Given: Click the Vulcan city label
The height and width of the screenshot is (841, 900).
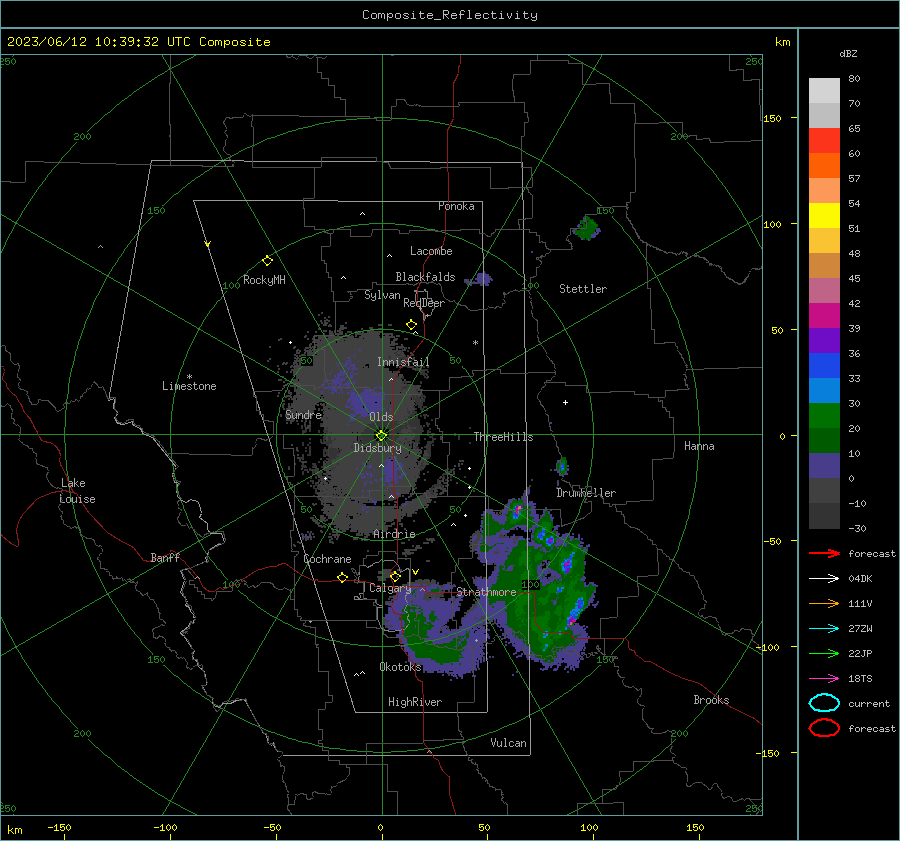Looking at the screenshot, I should click(x=509, y=743).
